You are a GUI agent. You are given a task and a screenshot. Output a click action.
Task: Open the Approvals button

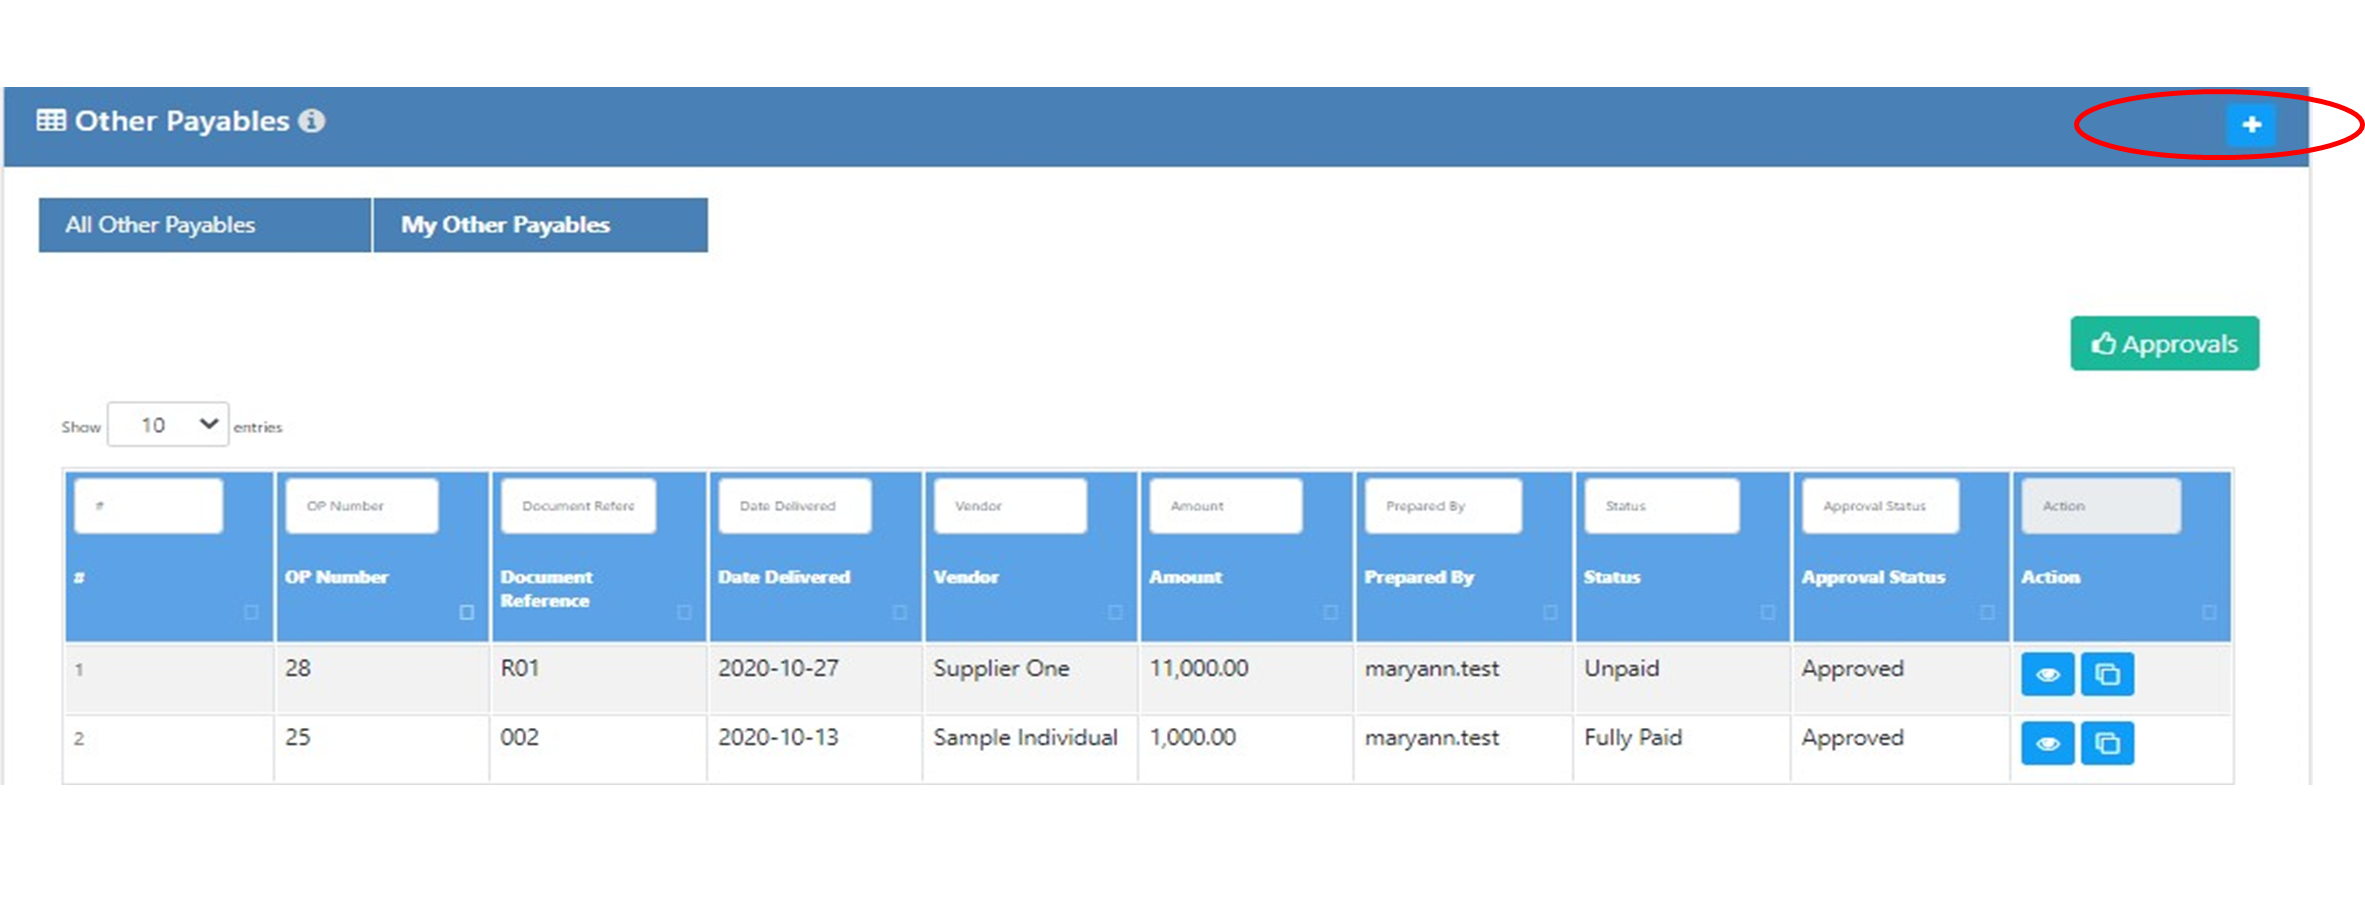(2164, 344)
